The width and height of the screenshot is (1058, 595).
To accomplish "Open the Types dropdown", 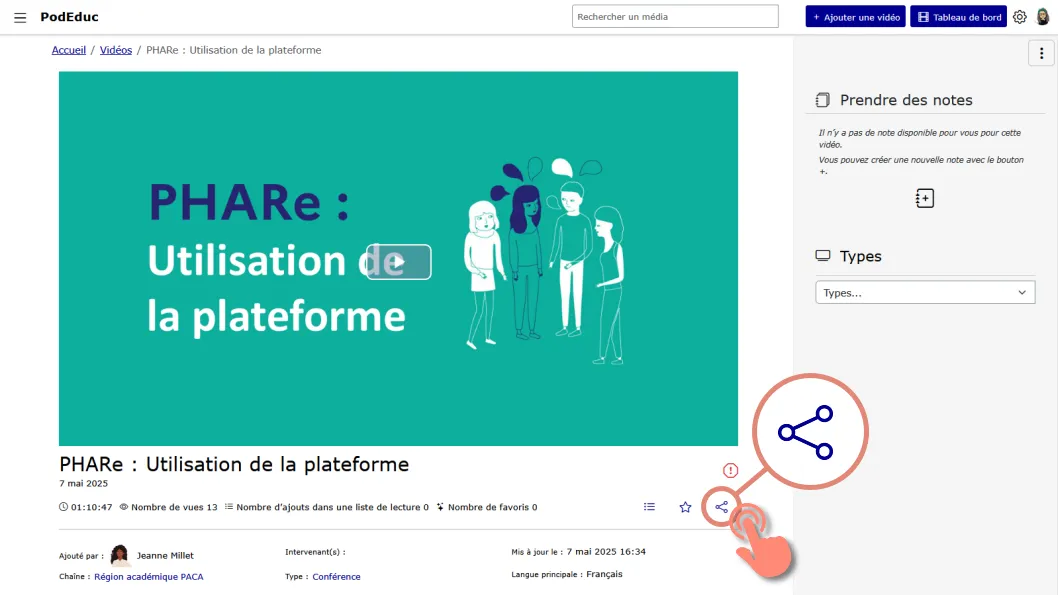I will pos(925,293).
